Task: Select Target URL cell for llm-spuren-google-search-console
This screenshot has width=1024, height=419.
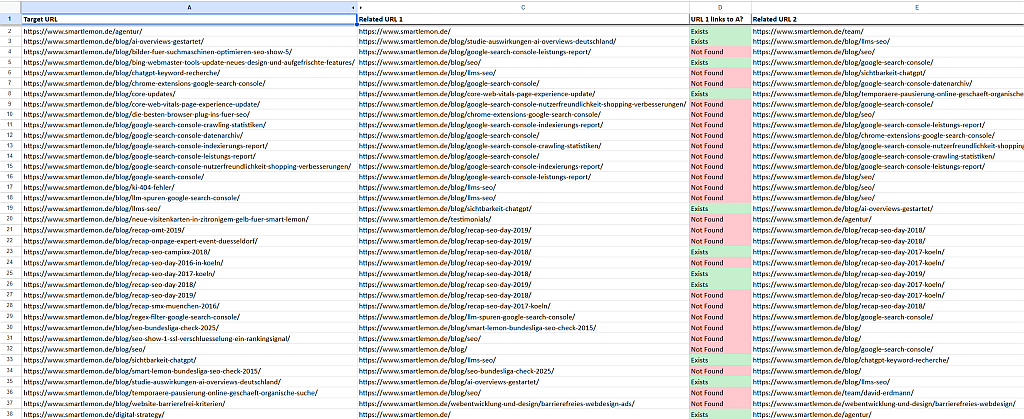Action: click(189, 198)
